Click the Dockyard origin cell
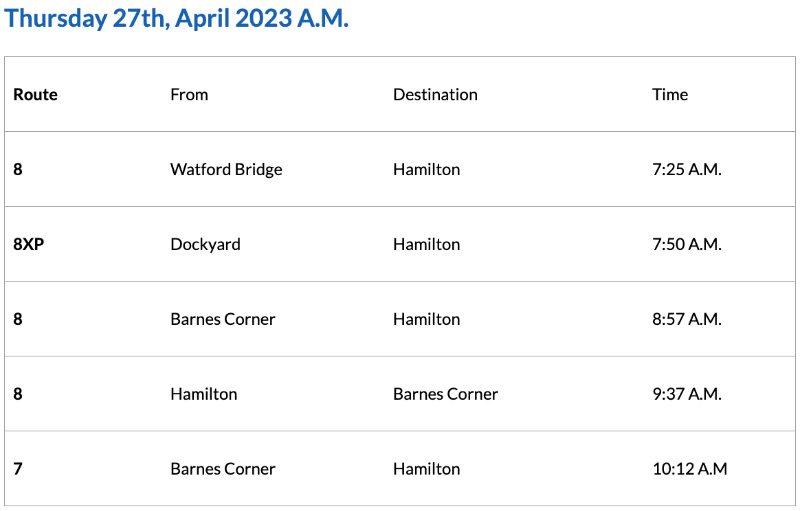 click(x=205, y=244)
